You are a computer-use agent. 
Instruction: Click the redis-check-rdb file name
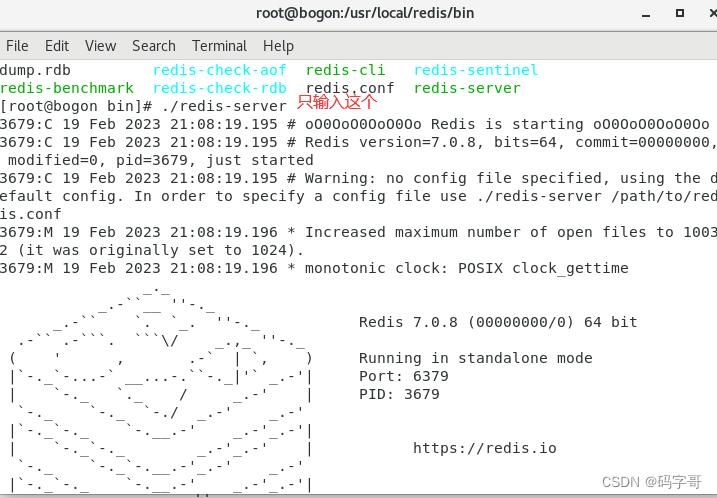pyautogui.click(x=219, y=88)
